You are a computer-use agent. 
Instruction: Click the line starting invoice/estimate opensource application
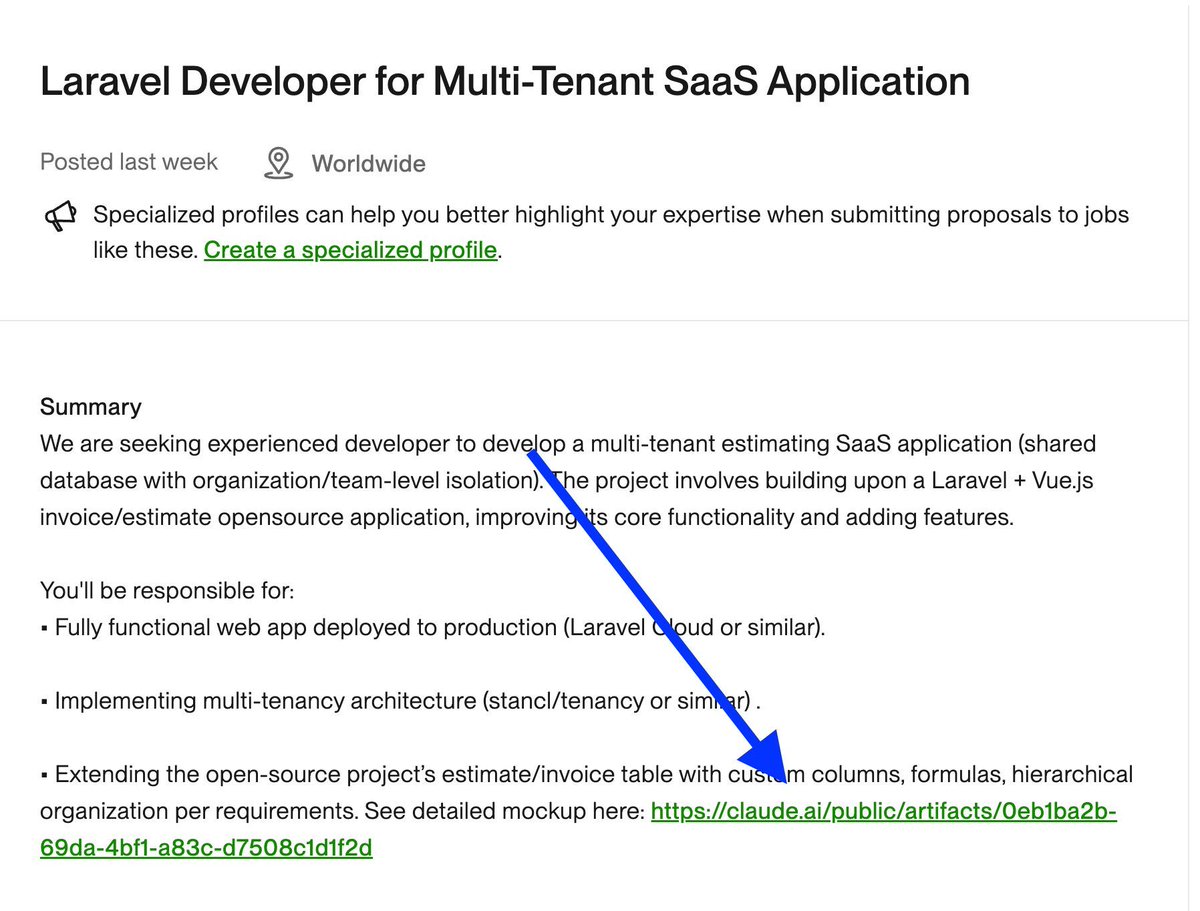[x=527, y=518]
